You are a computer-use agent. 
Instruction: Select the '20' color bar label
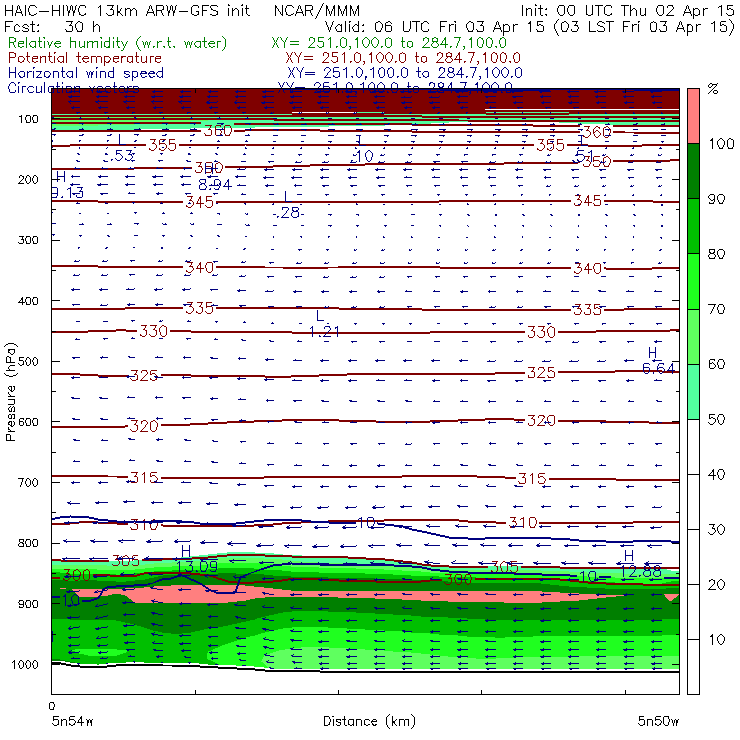coord(716,584)
